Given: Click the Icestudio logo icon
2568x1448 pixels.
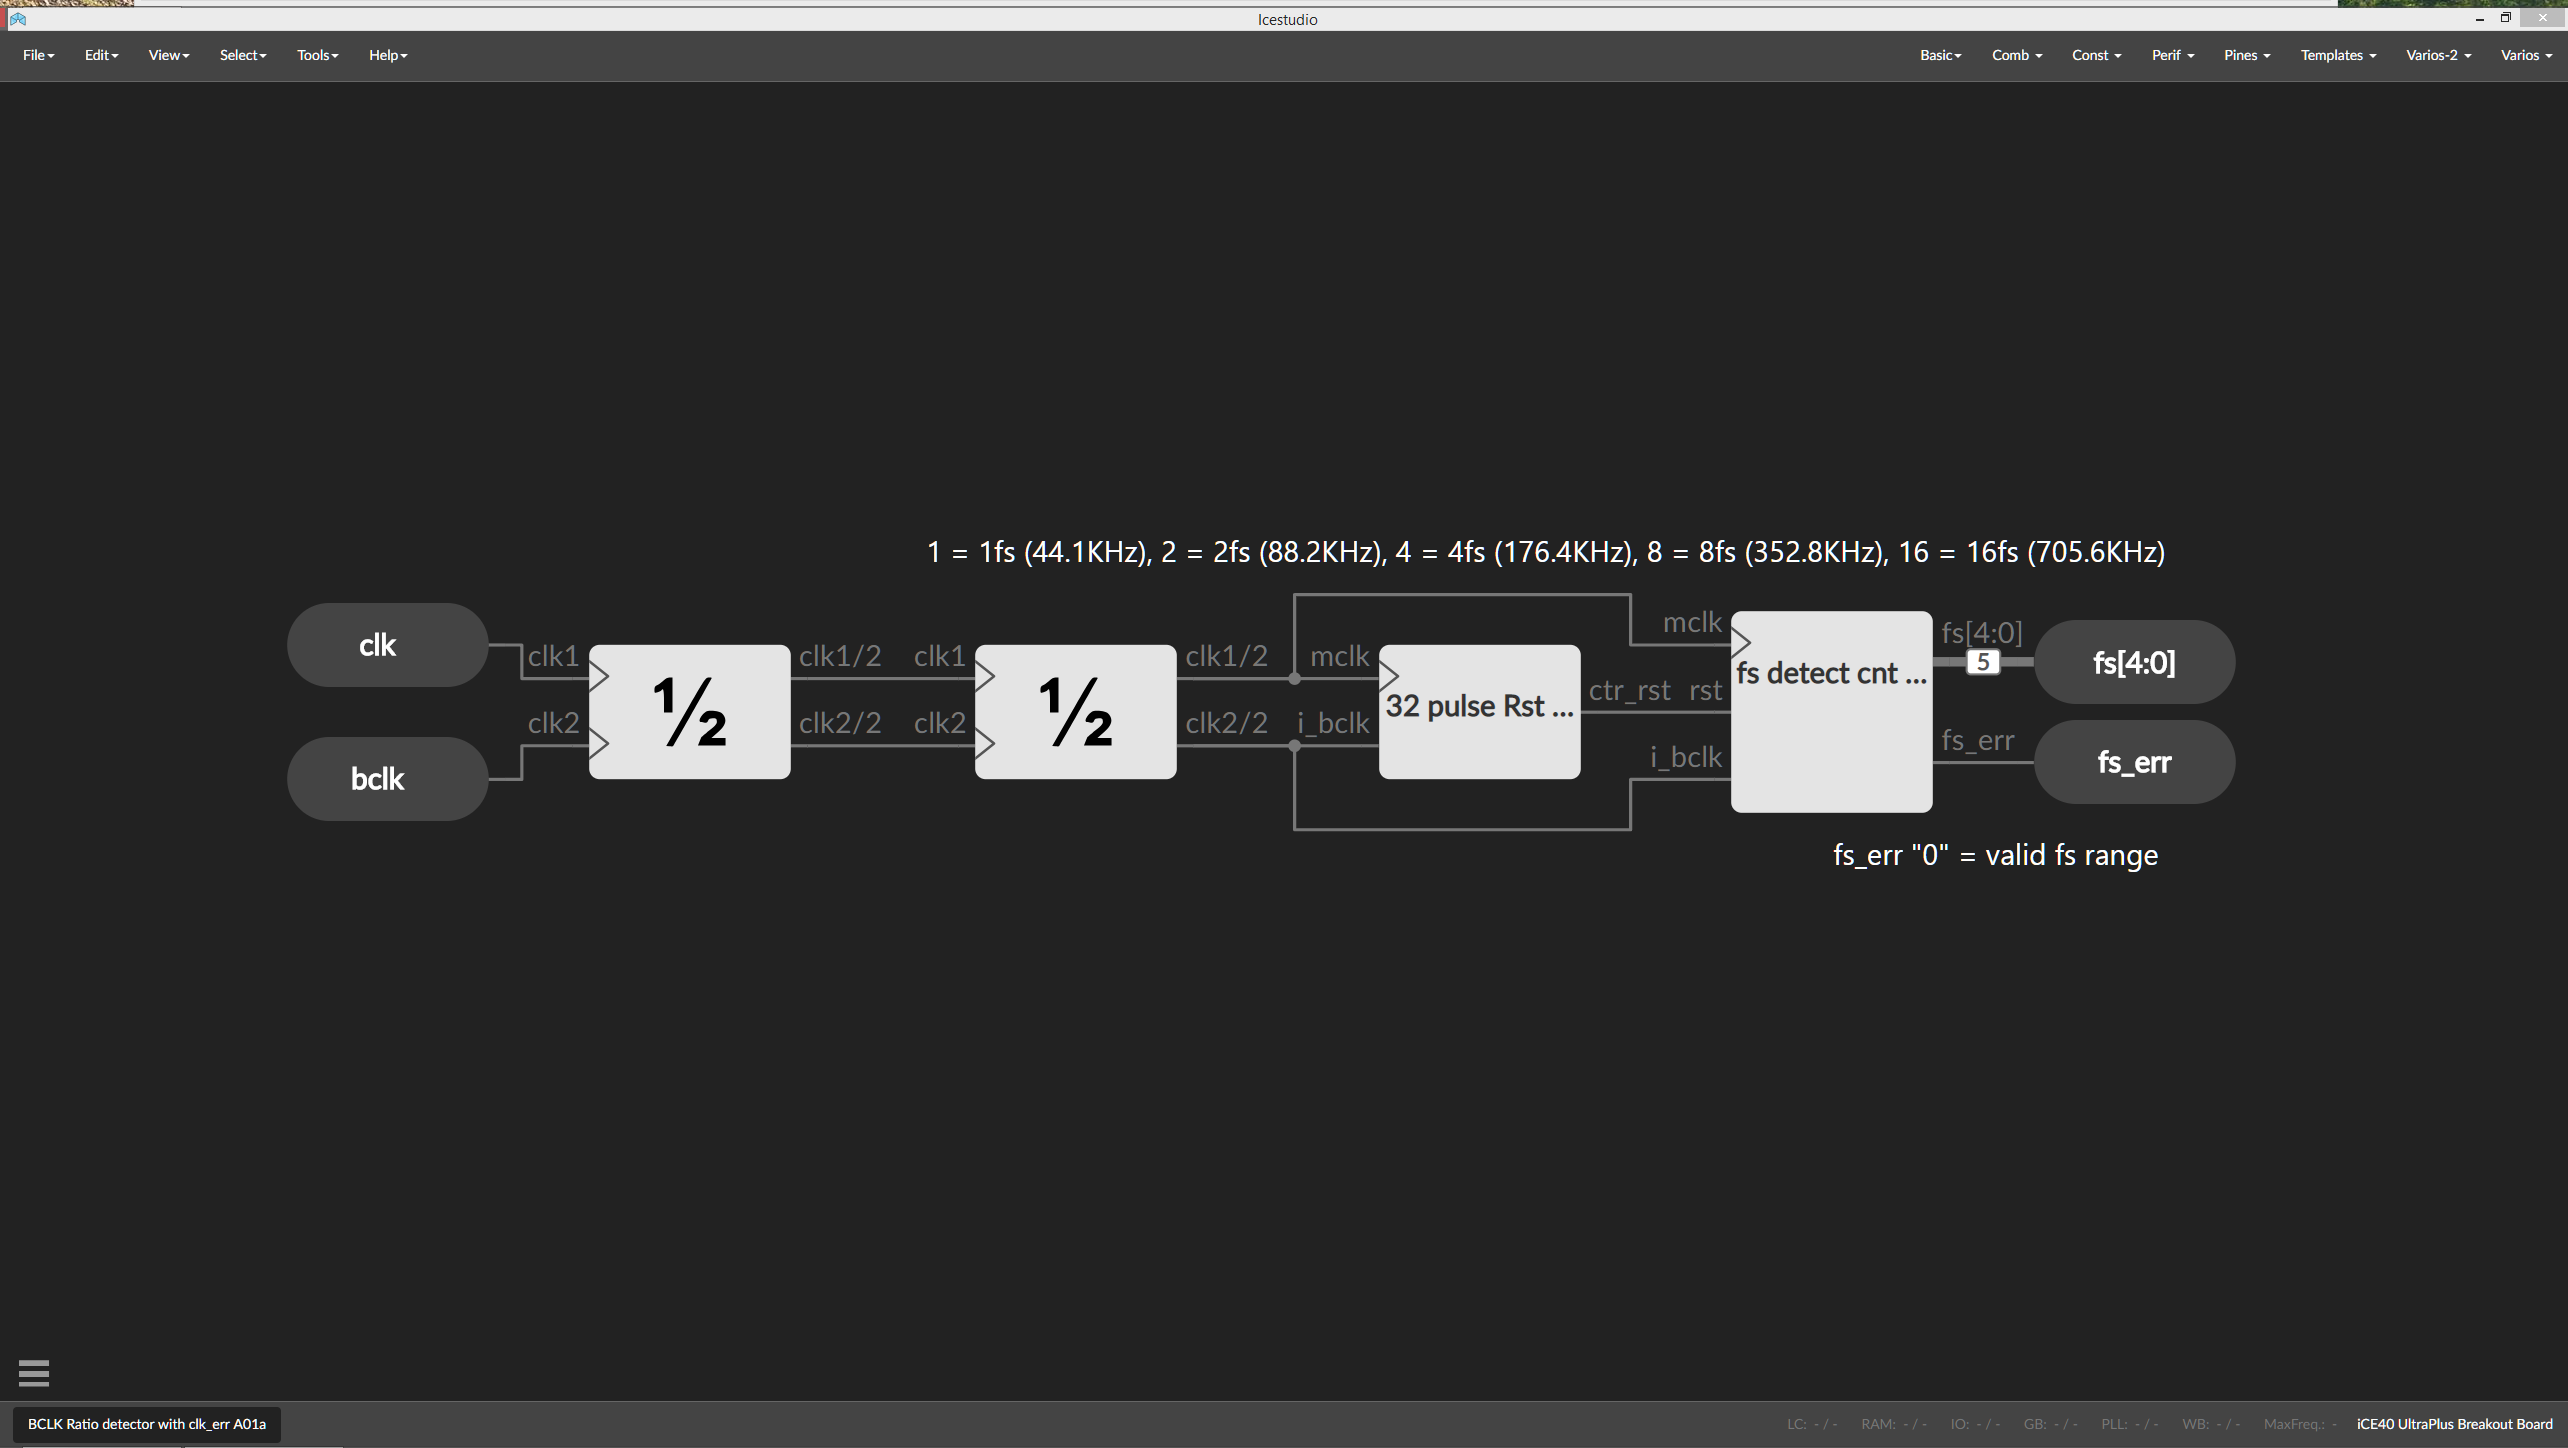Looking at the screenshot, I should [x=17, y=19].
